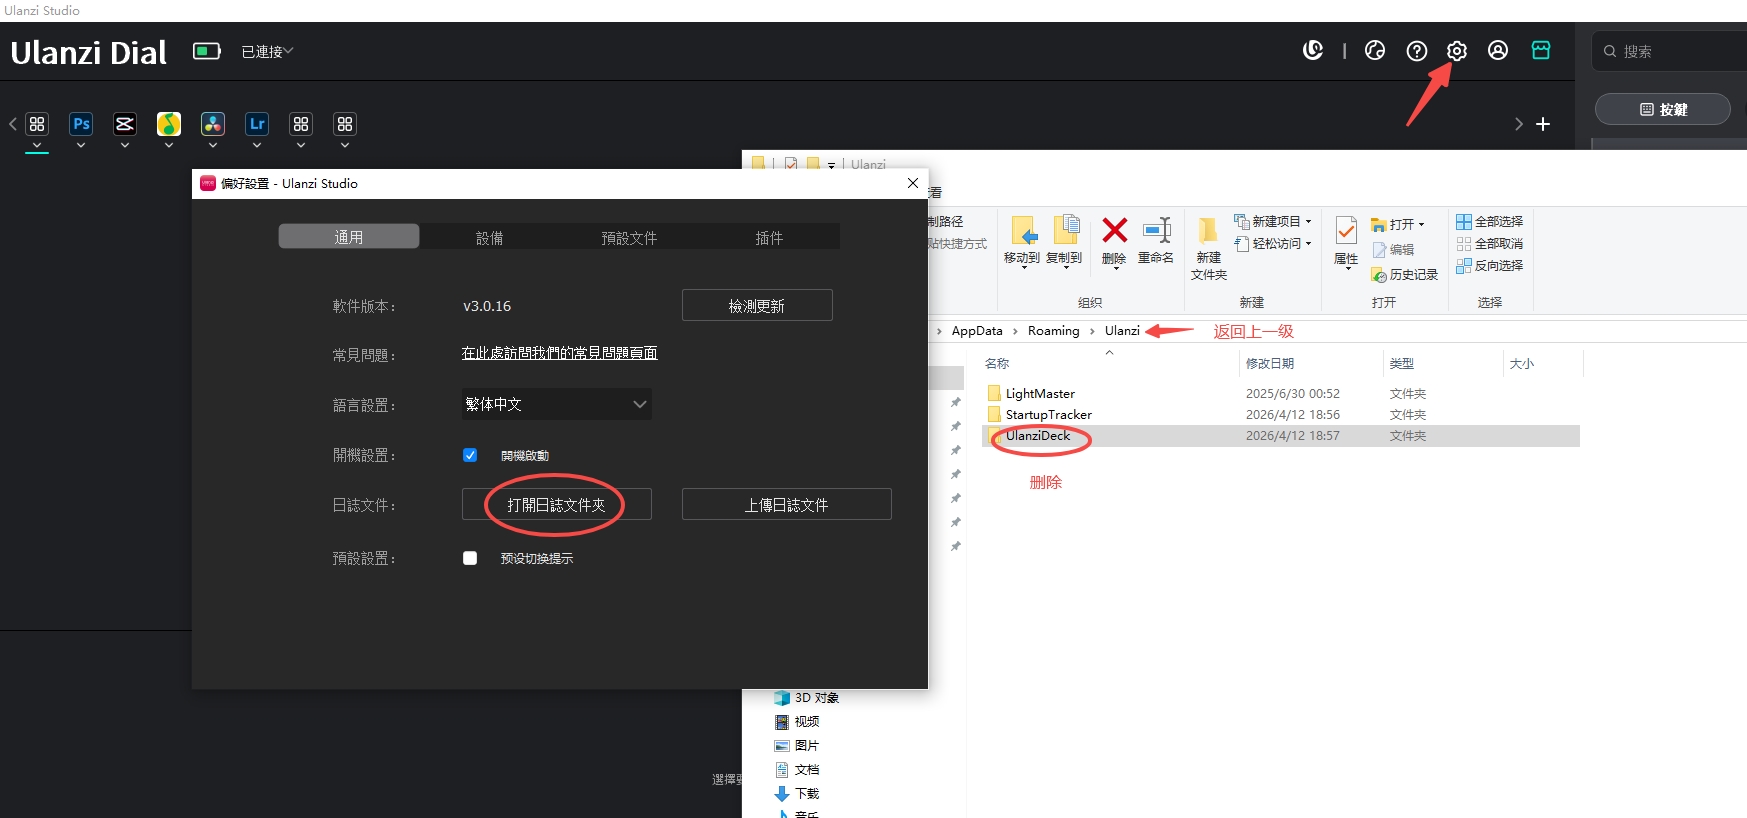This screenshot has width=1747, height=818.
Task: Select the CapCut profile icon
Action: click(x=125, y=124)
